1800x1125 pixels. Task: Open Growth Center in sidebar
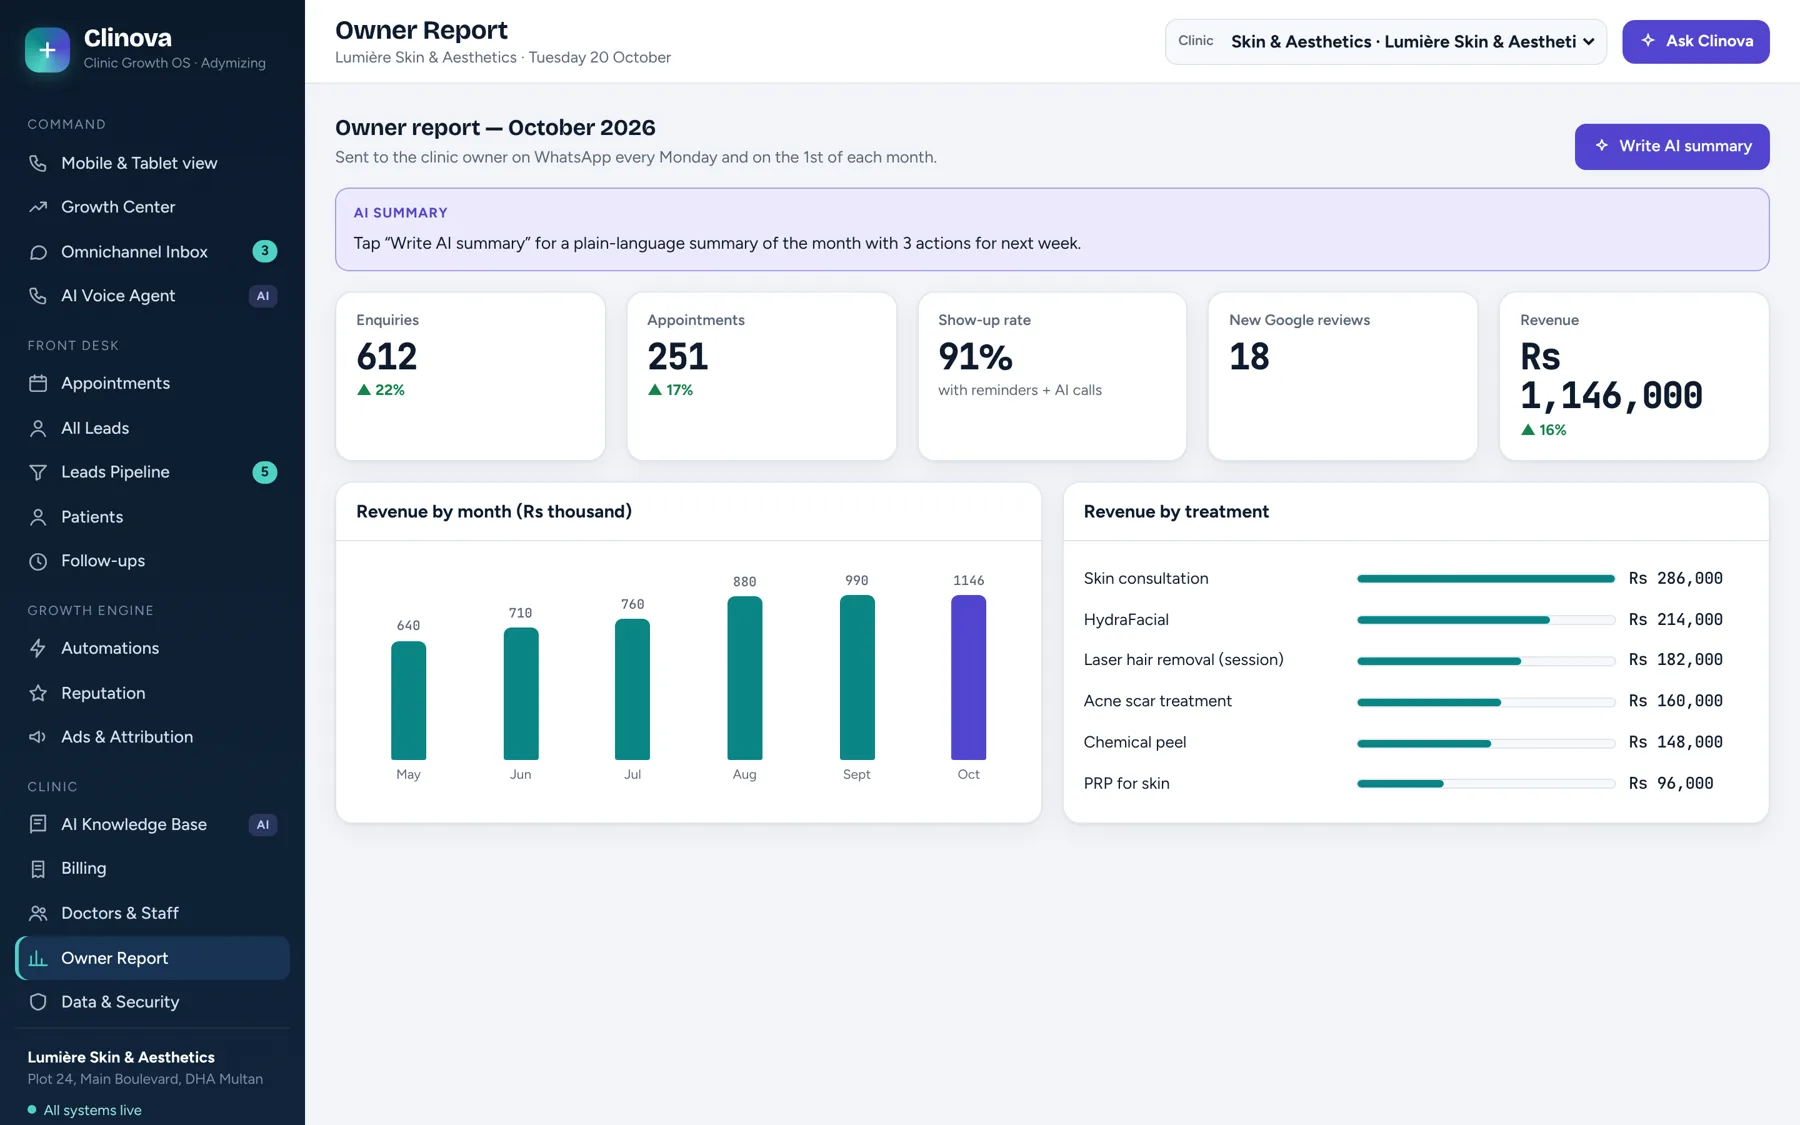(x=152, y=207)
